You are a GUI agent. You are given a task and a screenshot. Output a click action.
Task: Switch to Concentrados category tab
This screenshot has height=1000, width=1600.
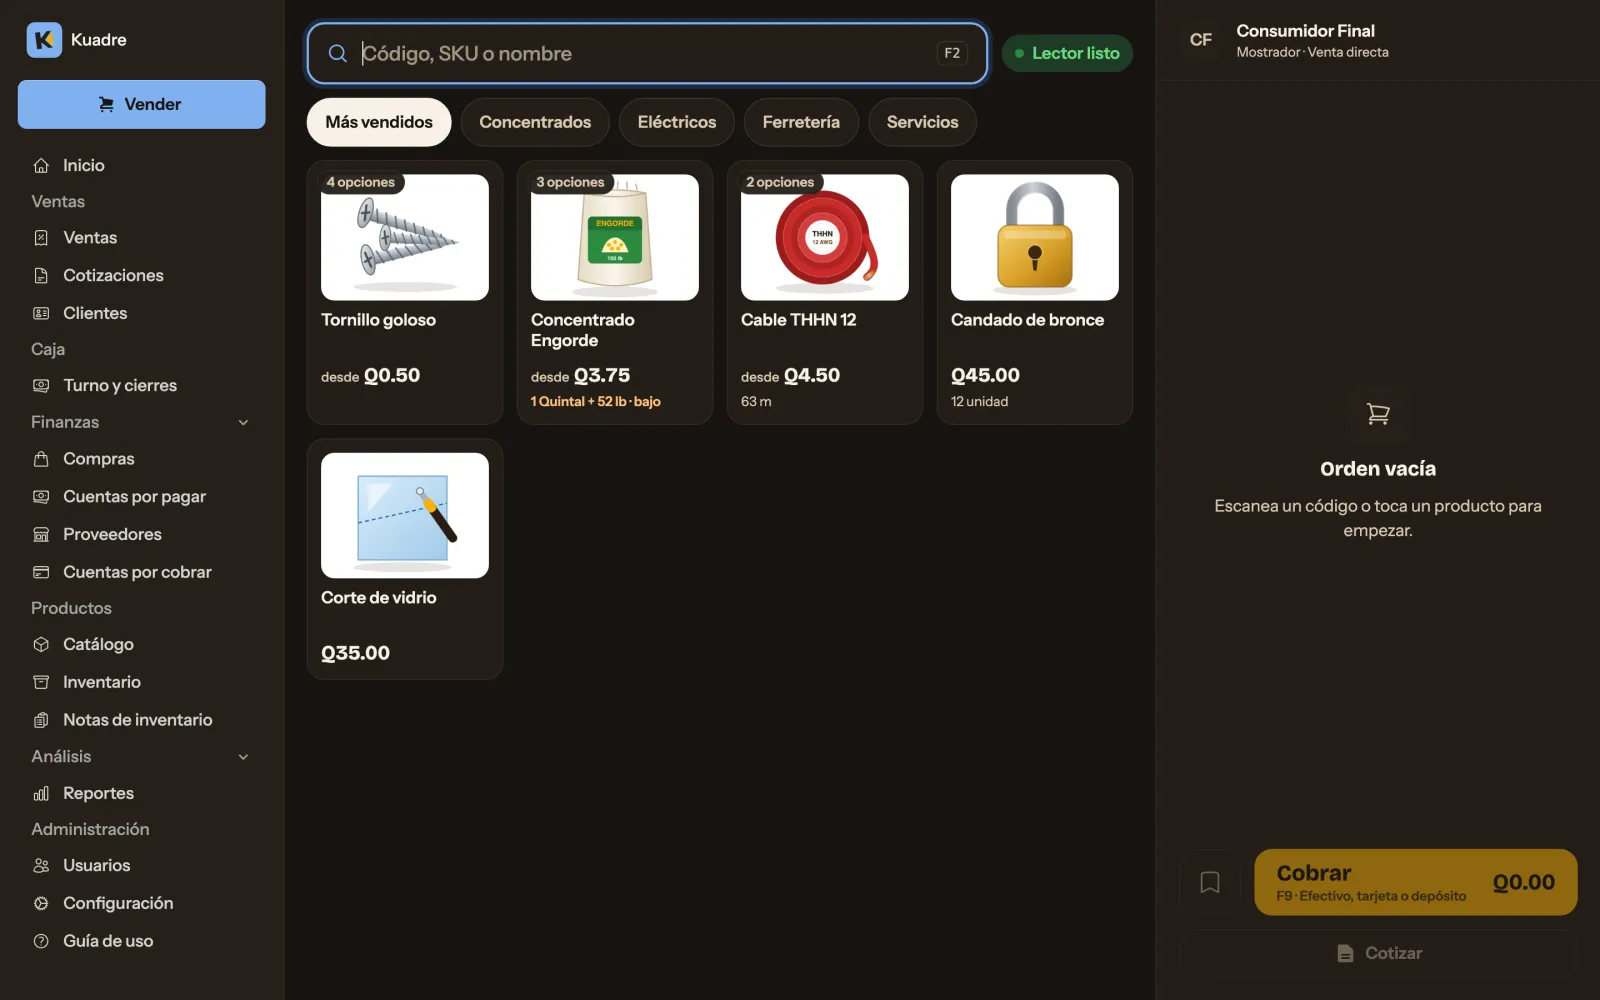coord(535,122)
